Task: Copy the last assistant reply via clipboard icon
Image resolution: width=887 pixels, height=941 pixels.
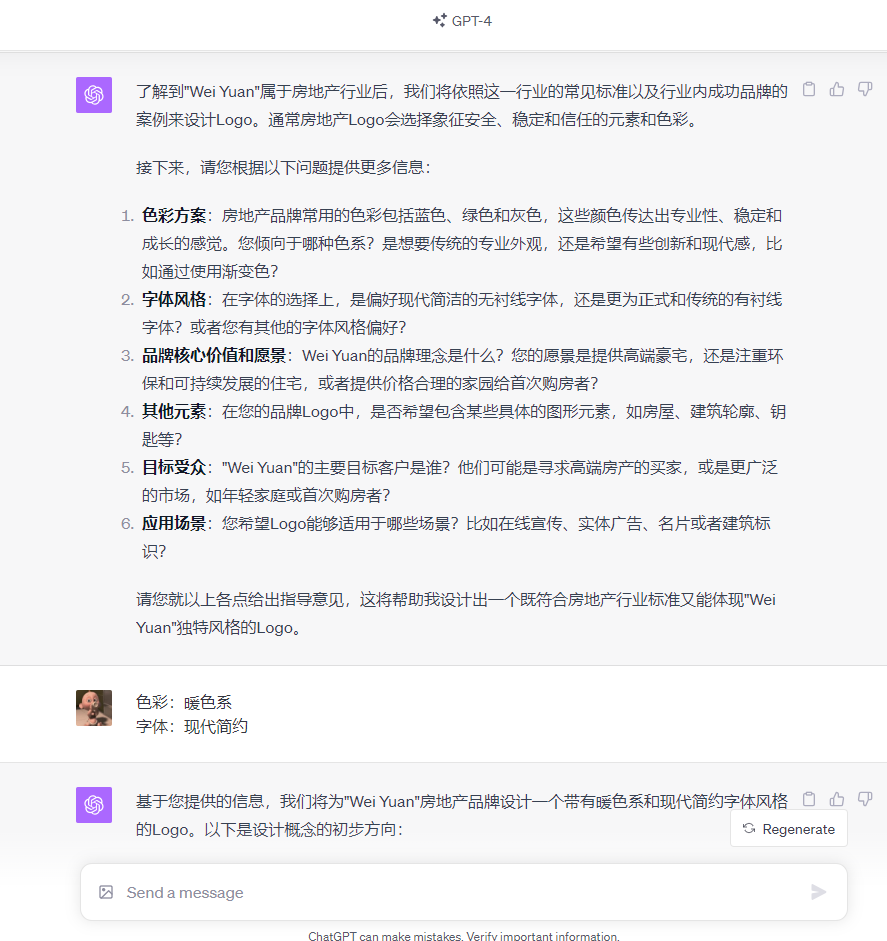Action: pos(809,799)
